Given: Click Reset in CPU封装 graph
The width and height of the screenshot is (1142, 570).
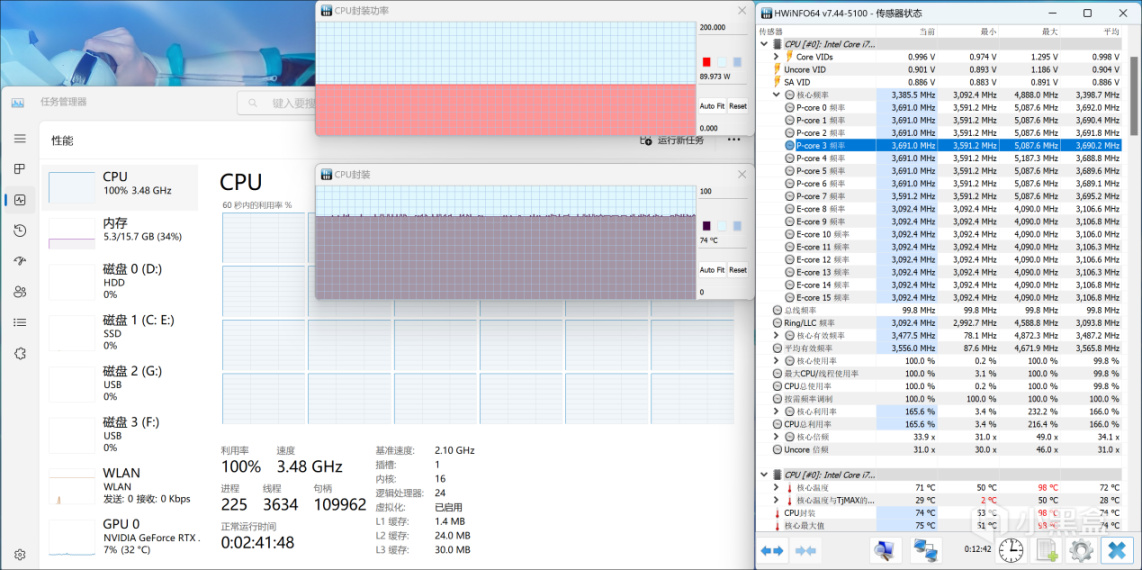Looking at the screenshot, I should click(738, 269).
